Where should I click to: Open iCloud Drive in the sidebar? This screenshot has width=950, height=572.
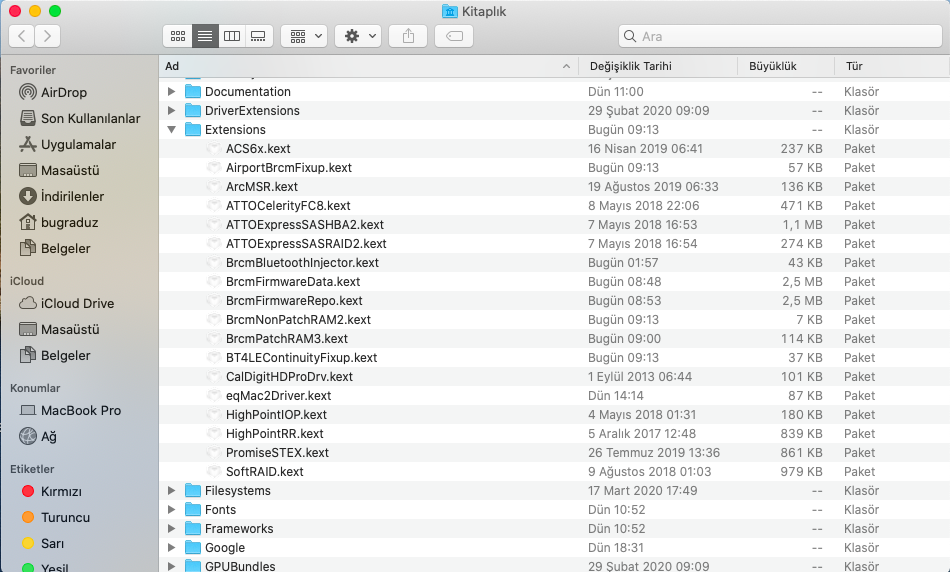[77, 303]
